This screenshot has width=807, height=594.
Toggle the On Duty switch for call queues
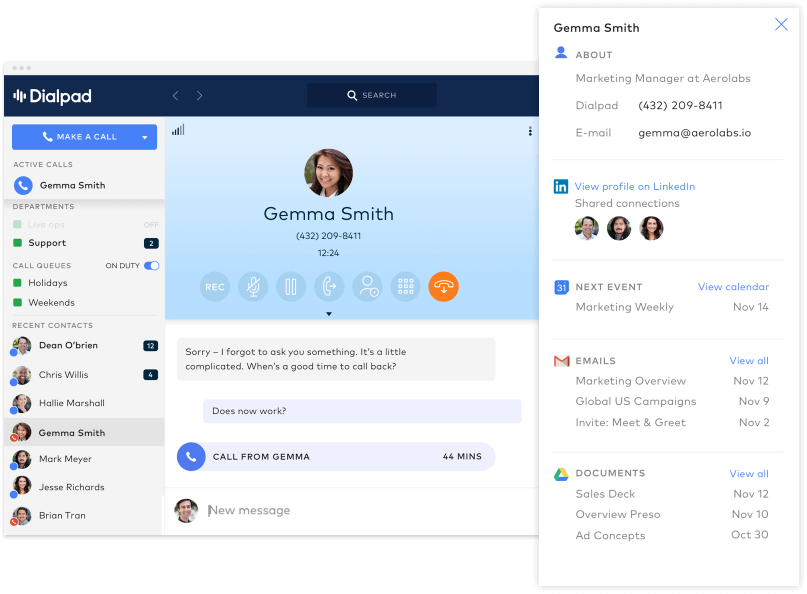(x=151, y=266)
